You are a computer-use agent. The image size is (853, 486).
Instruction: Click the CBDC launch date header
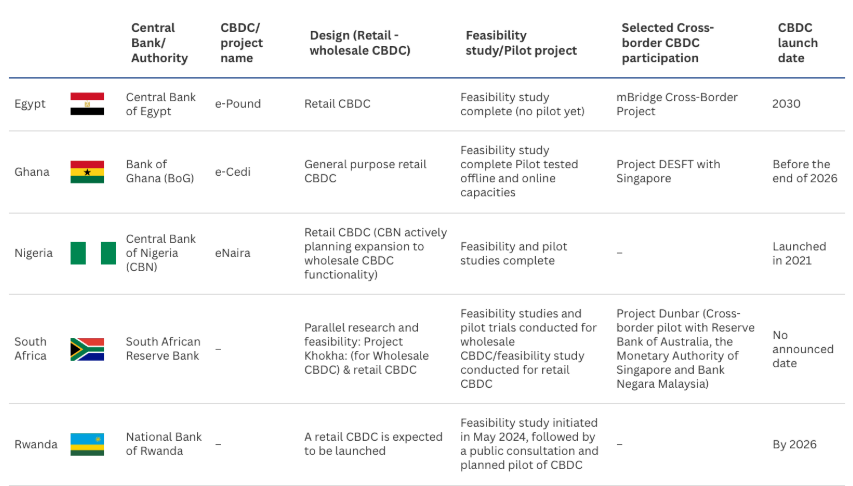798,43
